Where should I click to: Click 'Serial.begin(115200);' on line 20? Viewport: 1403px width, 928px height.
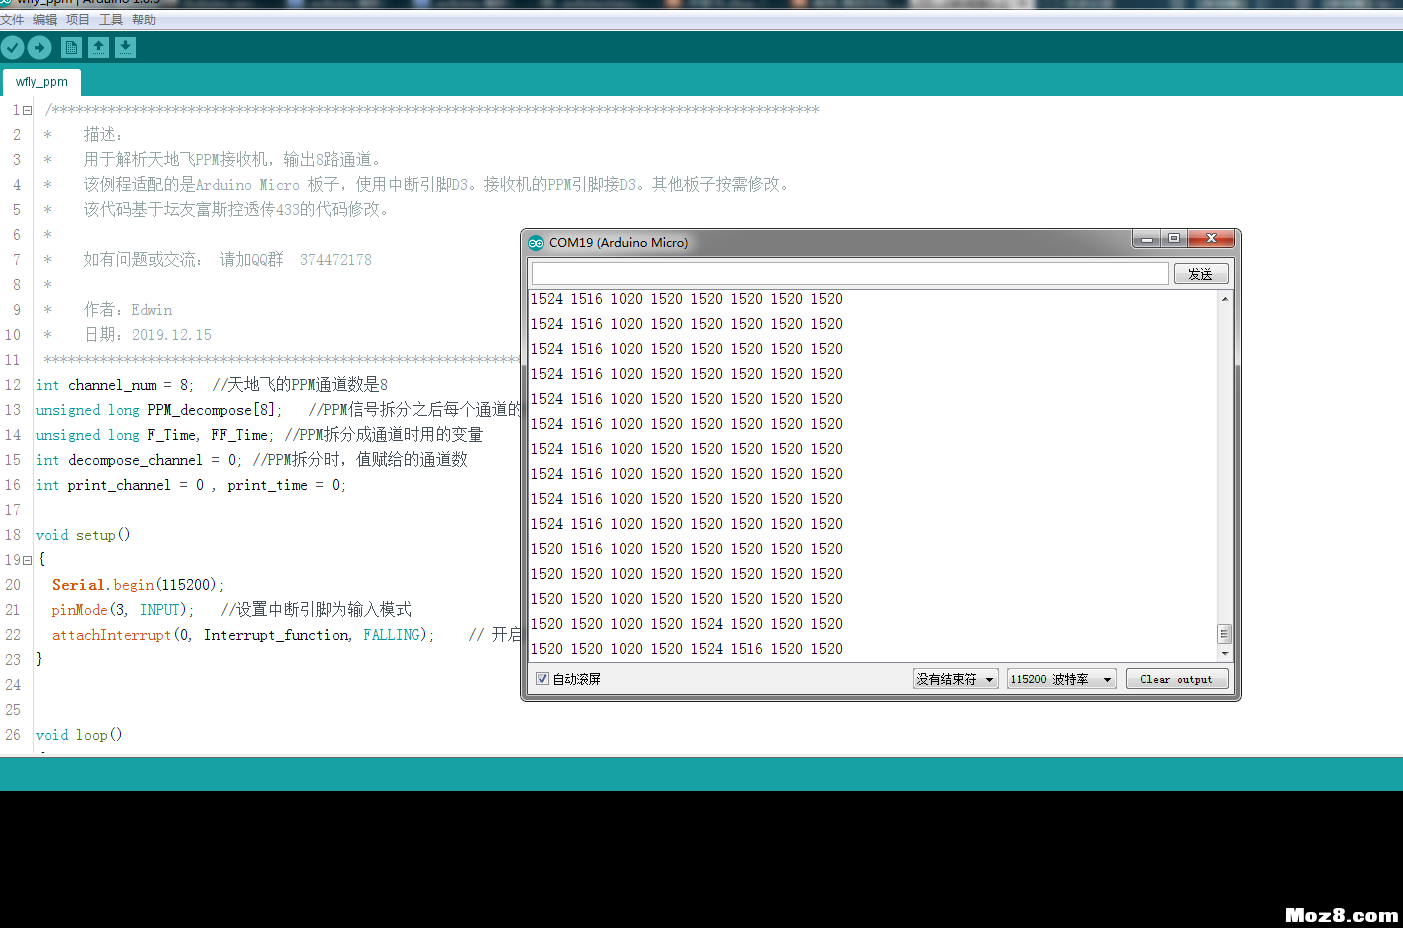click(x=138, y=585)
